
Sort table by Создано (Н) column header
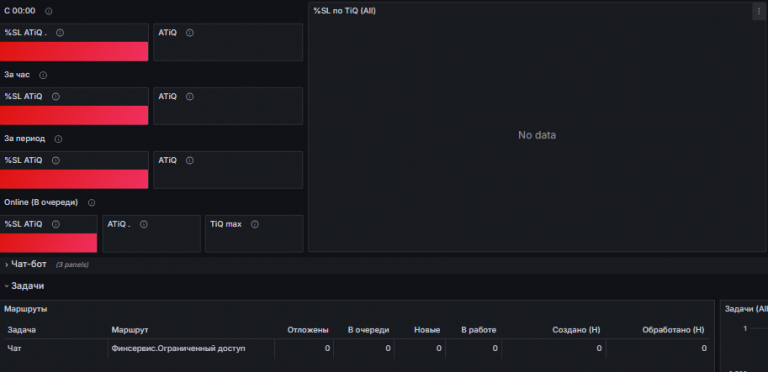(x=576, y=330)
